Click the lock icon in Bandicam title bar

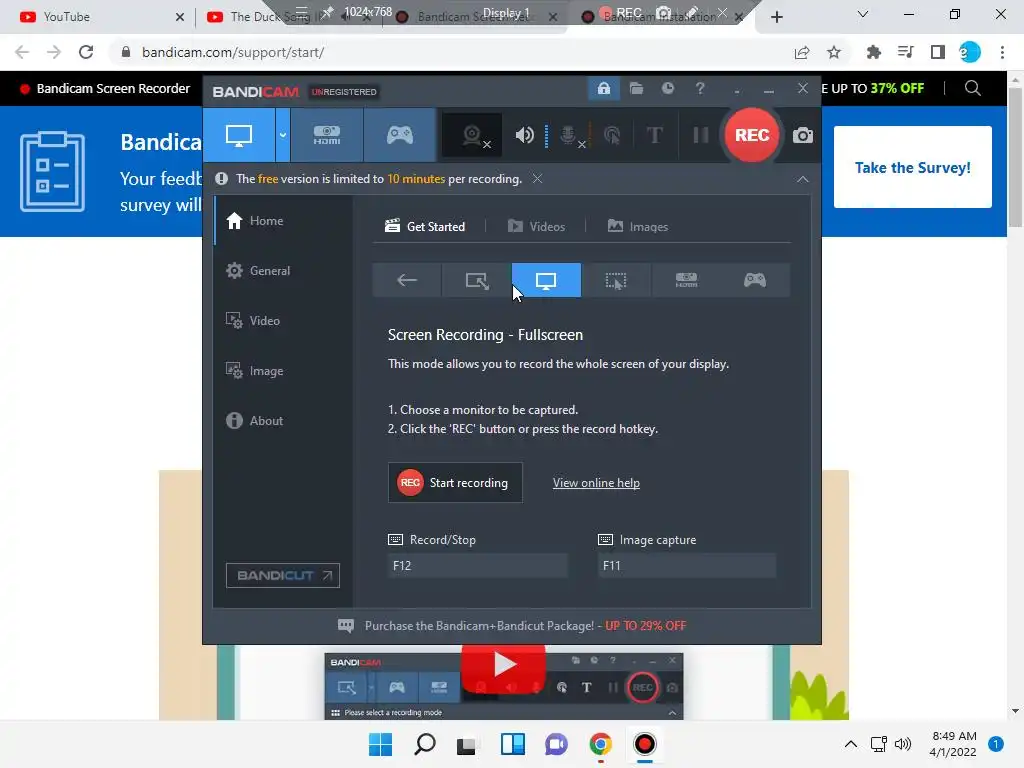point(604,88)
